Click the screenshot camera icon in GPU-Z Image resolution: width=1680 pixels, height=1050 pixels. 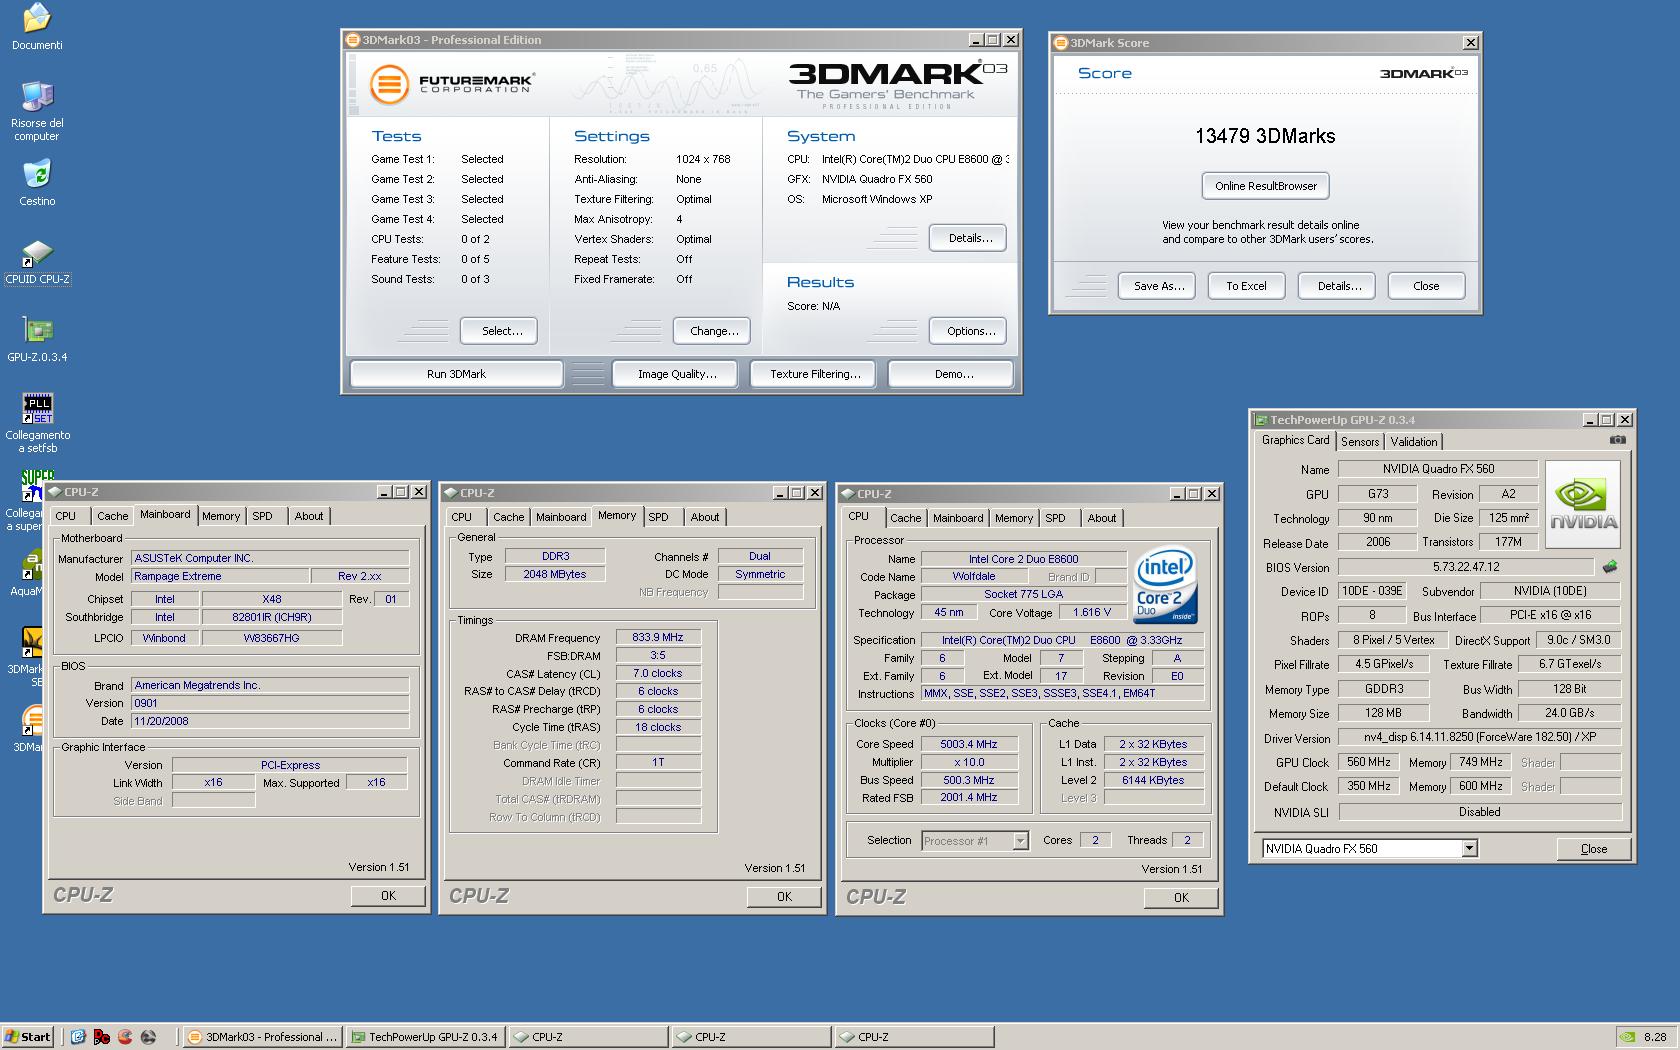point(1617,440)
